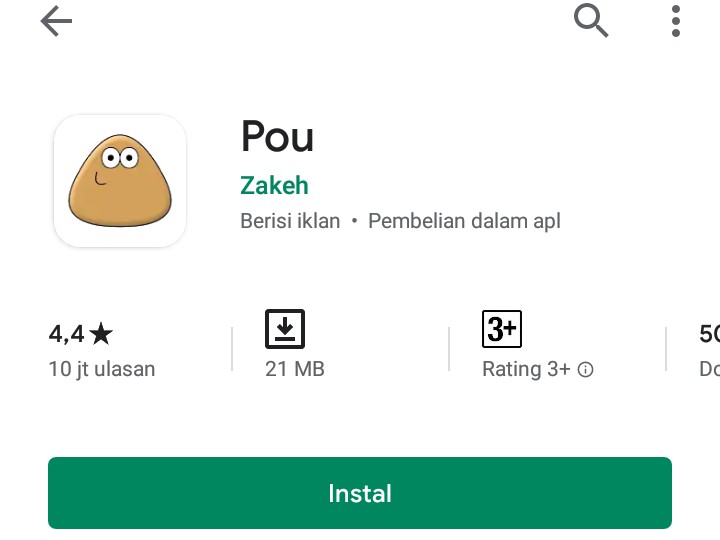Open the three-dot overflow menu
720x540 pixels.
pyautogui.click(x=675, y=21)
